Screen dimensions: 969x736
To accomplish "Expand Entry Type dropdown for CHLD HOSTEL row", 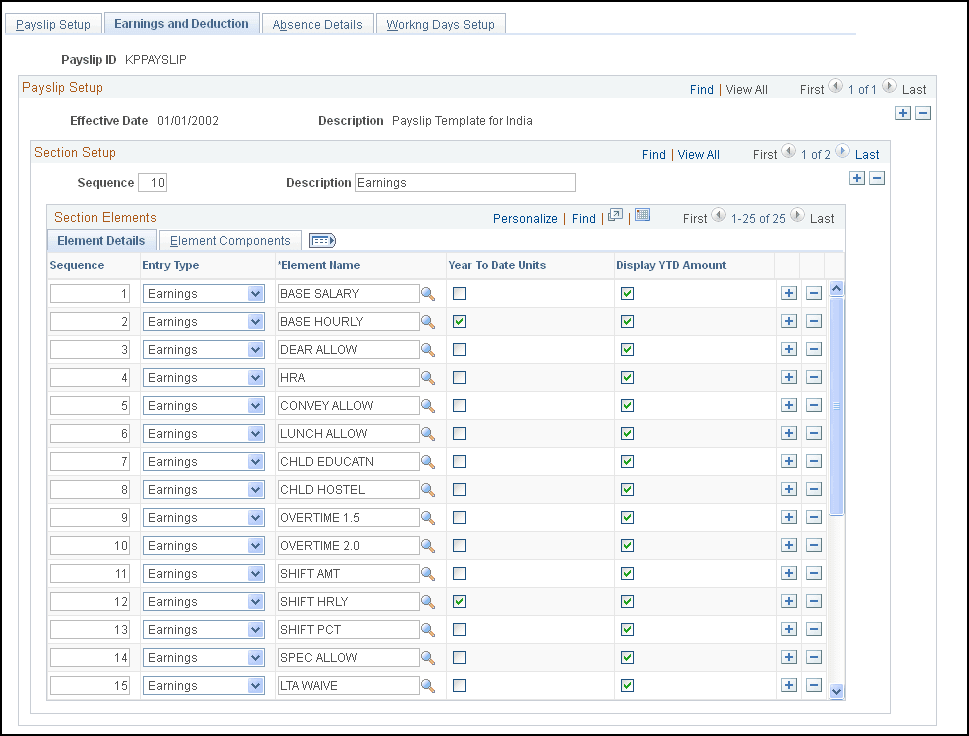I will point(255,490).
